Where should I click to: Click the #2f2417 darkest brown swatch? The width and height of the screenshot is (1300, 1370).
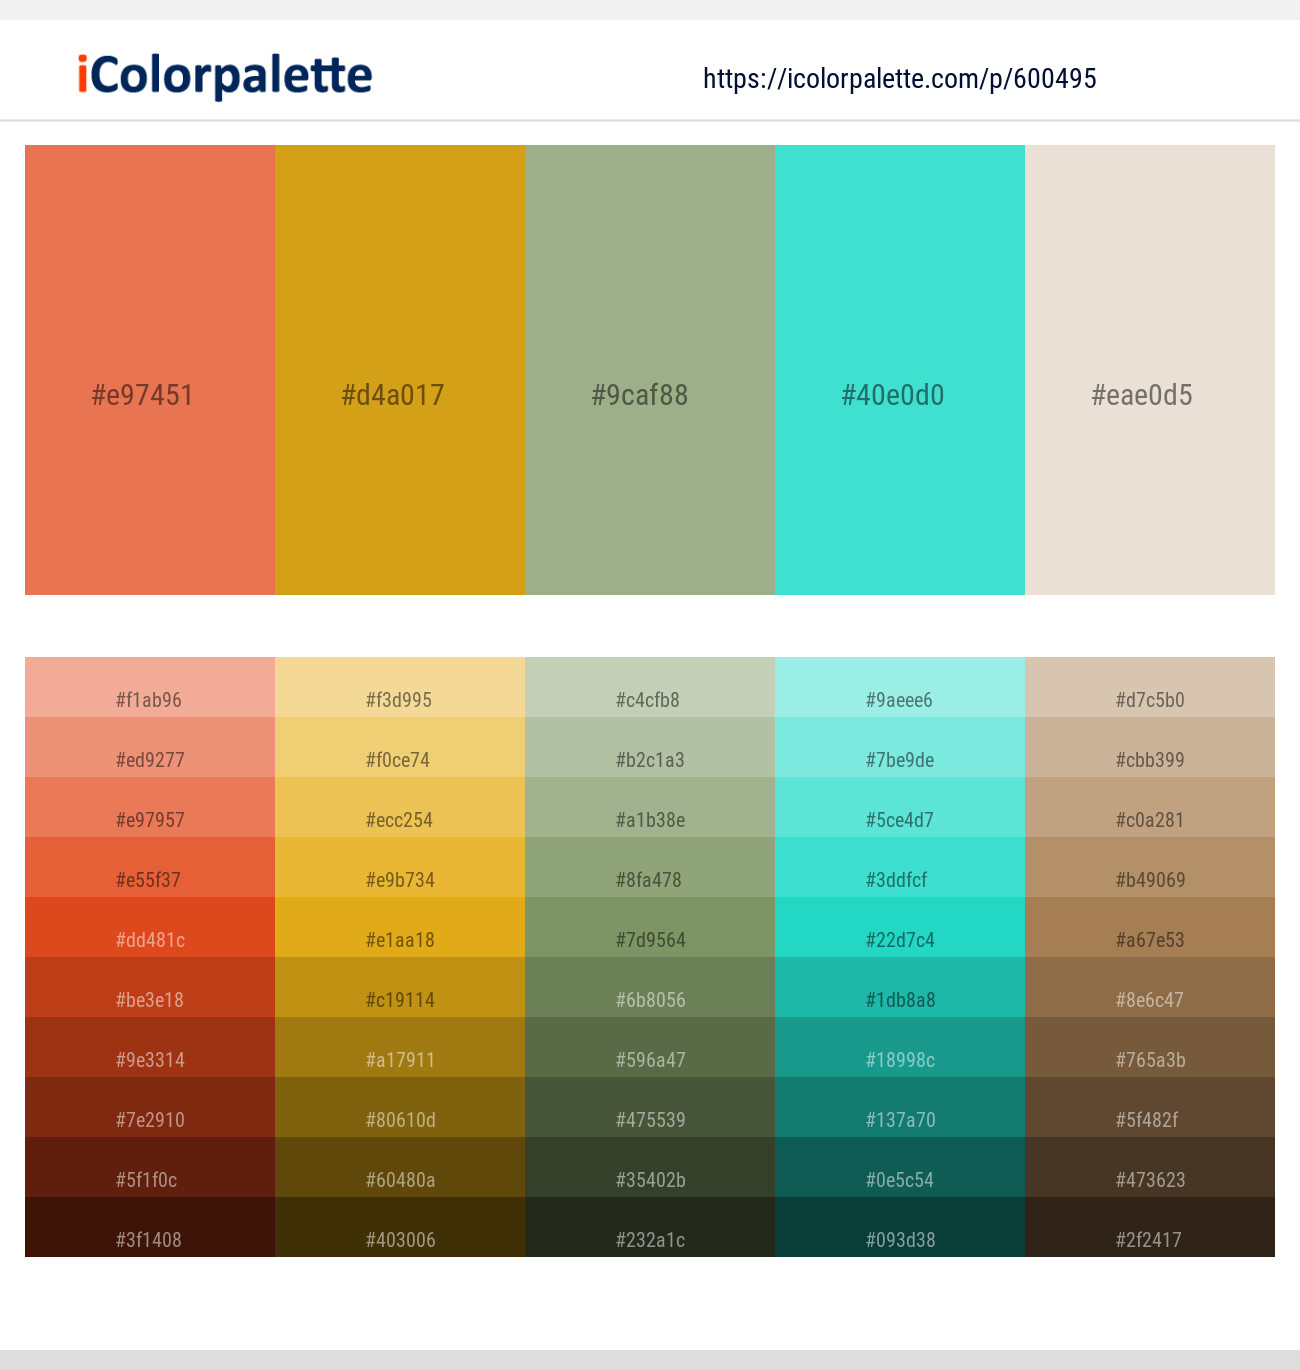1150,1240
